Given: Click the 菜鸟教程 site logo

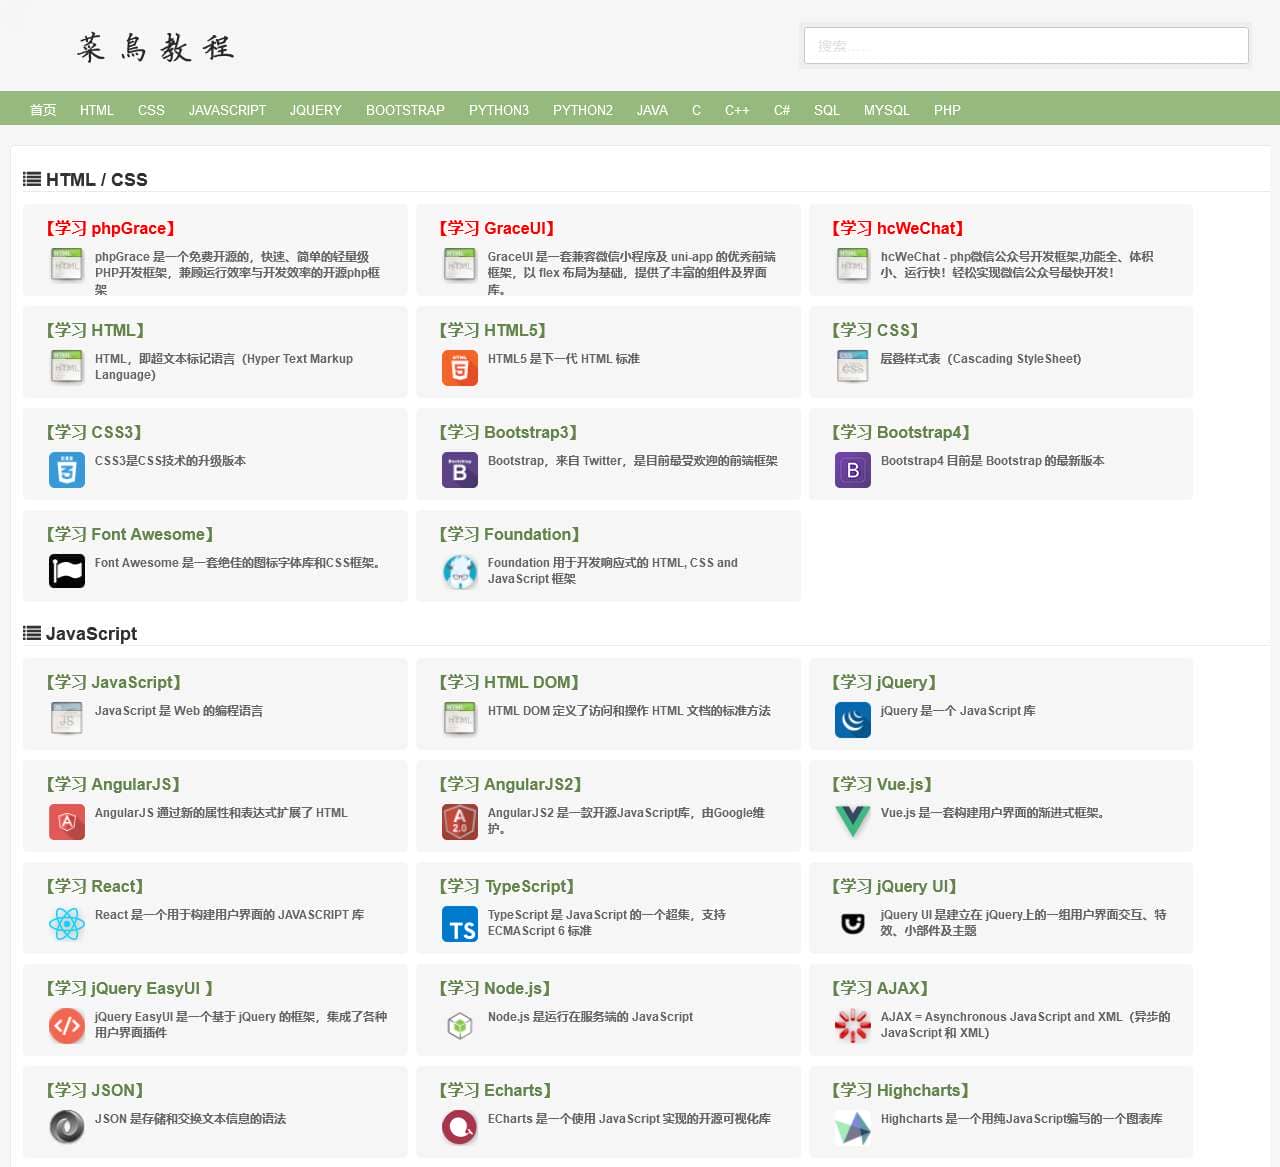Looking at the screenshot, I should click(156, 47).
